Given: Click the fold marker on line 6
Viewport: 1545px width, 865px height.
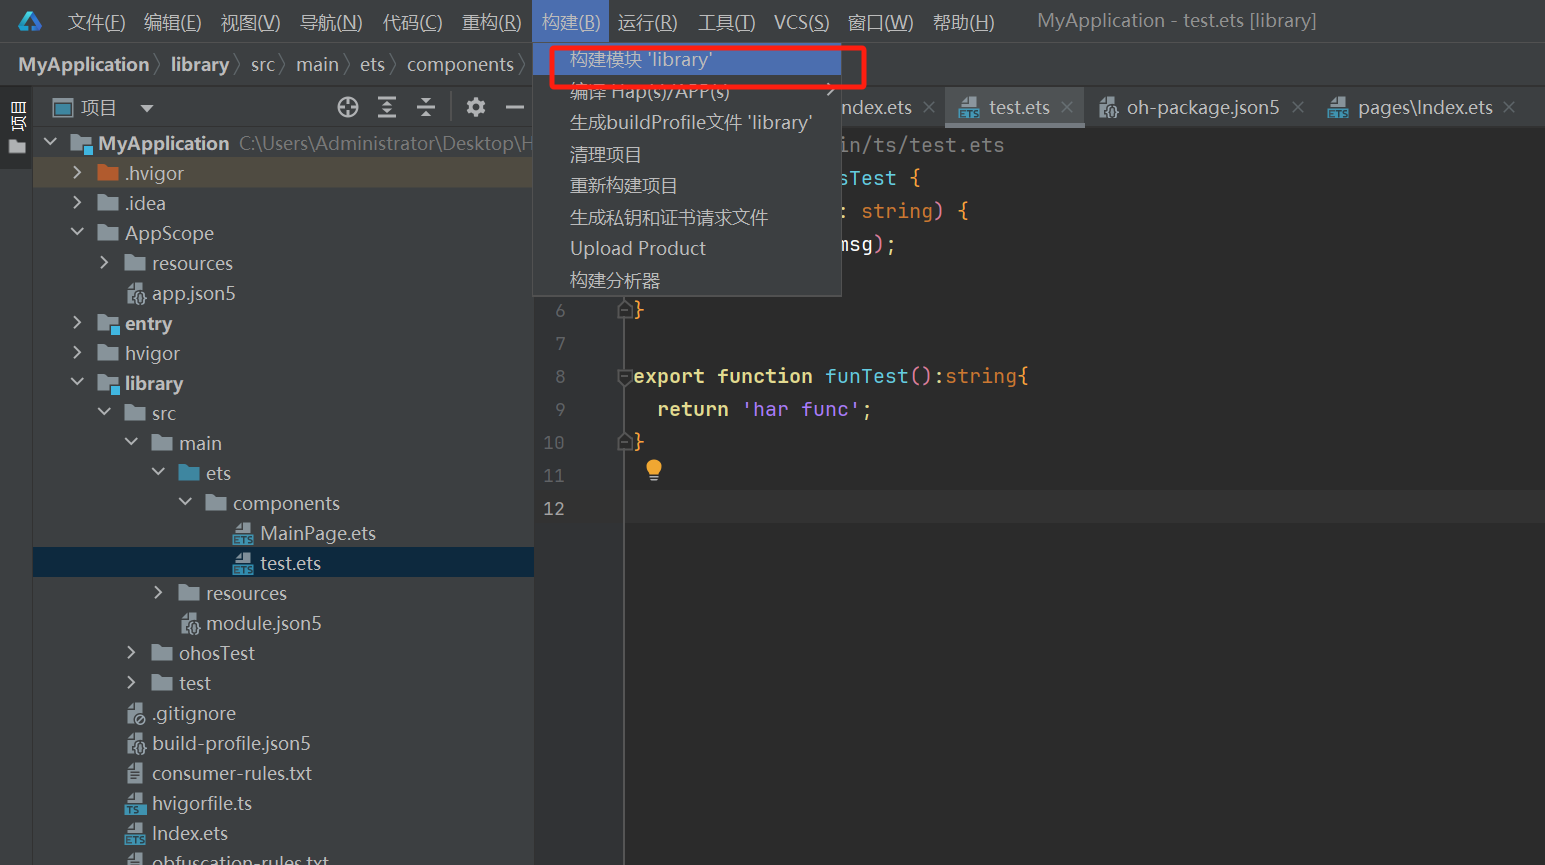Looking at the screenshot, I should pyautogui.click(x=624, y=310).
